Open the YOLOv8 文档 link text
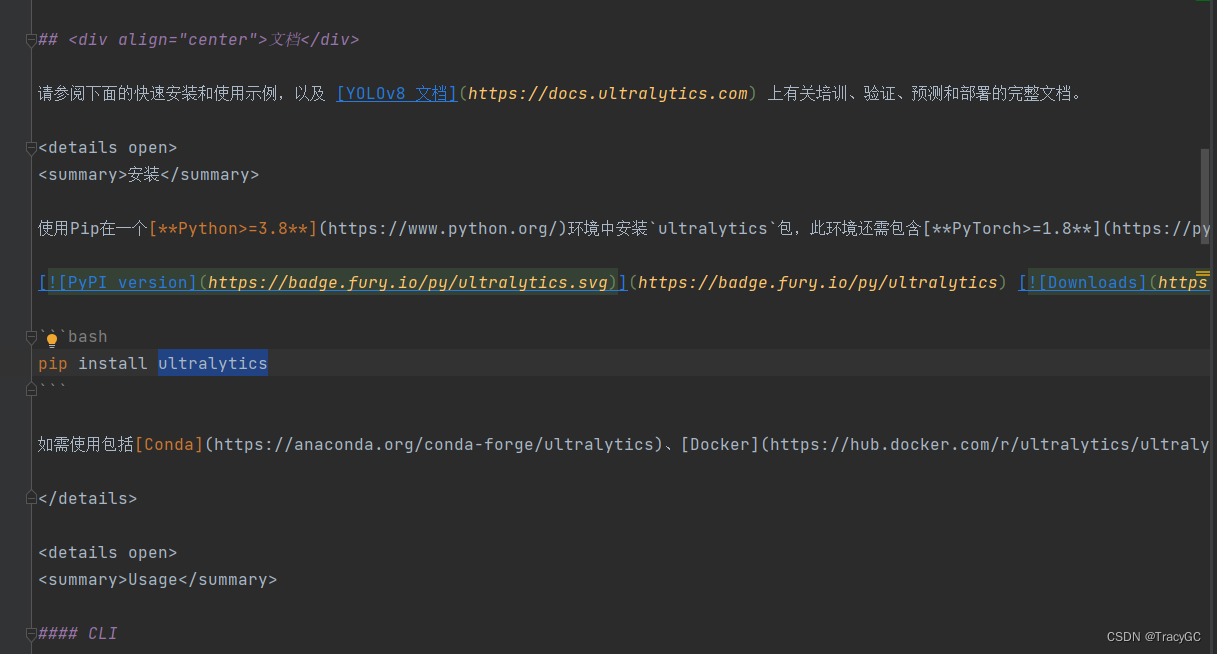1217x654 pixels. point(396,94)
